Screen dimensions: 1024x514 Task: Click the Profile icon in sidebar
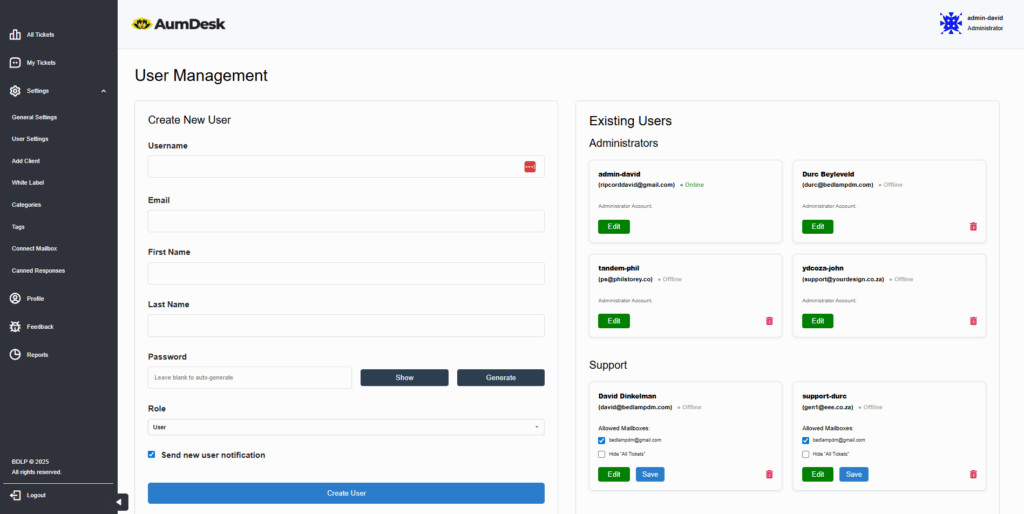[x=15, y=299]
